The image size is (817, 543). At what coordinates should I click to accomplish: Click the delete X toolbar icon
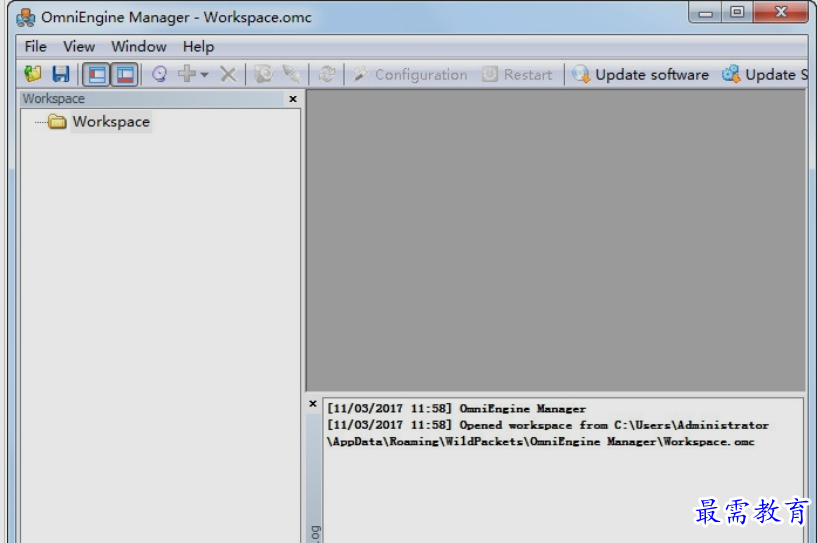click(228, 74)
